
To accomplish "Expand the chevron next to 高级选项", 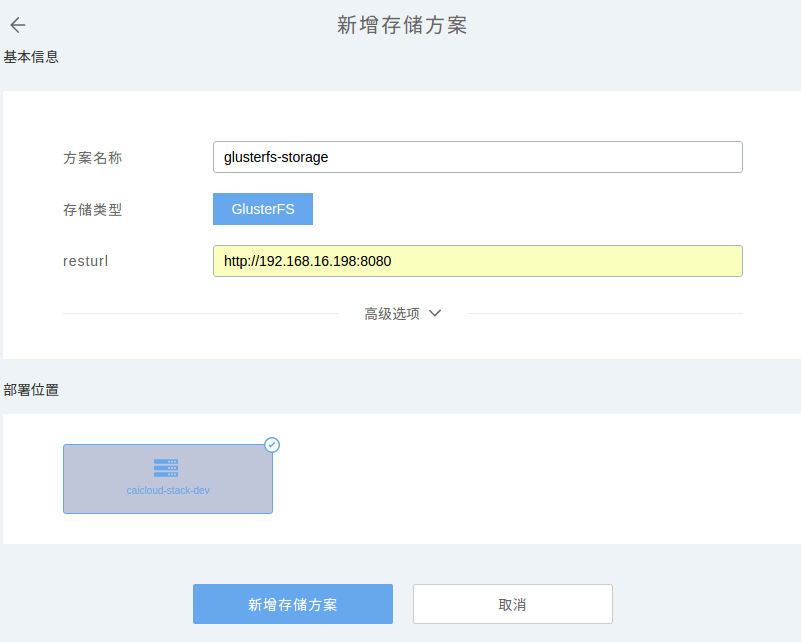I will point(435,313).
